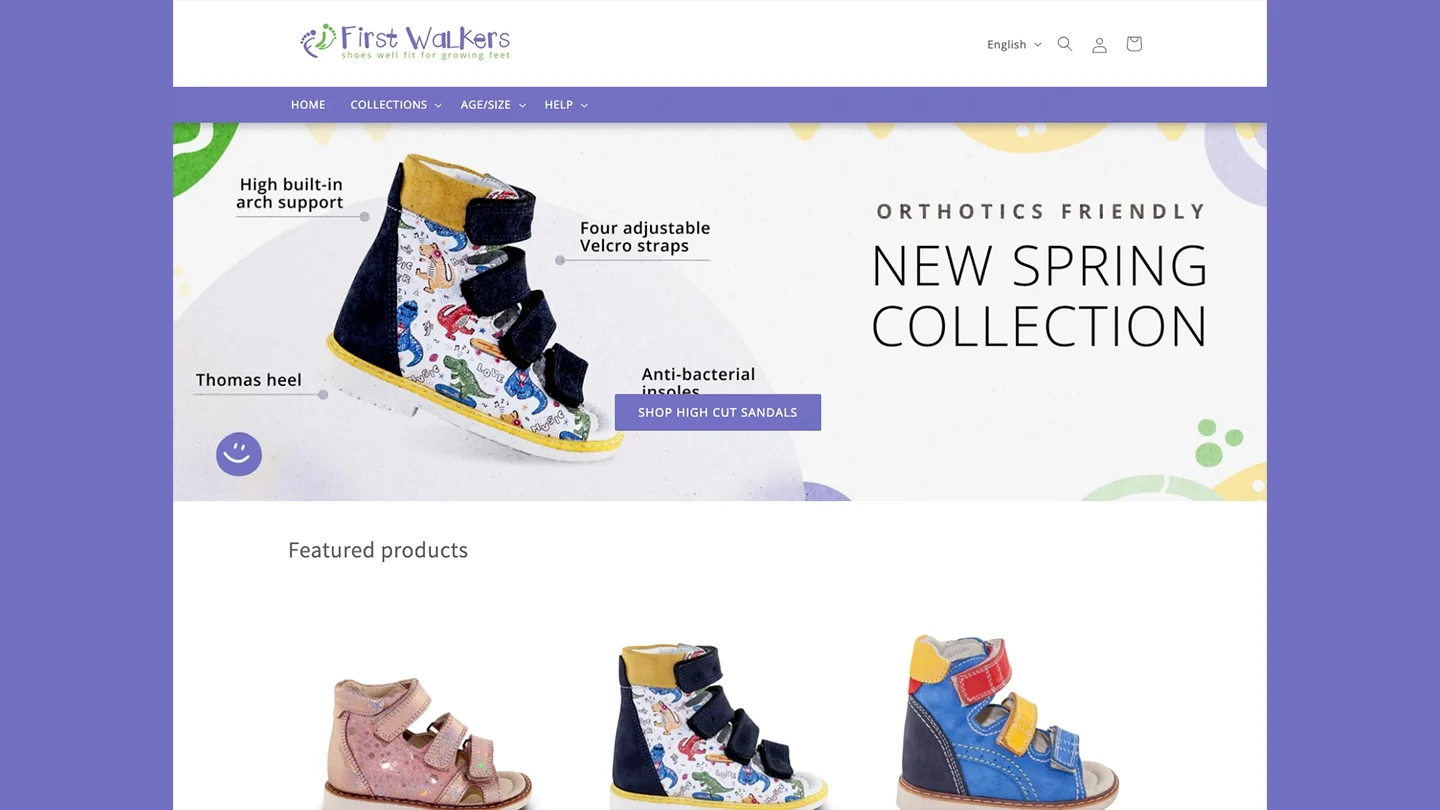Screen dimensions: 1440x810
Task: Go to the First Walkers logo home
Action: 405,42
